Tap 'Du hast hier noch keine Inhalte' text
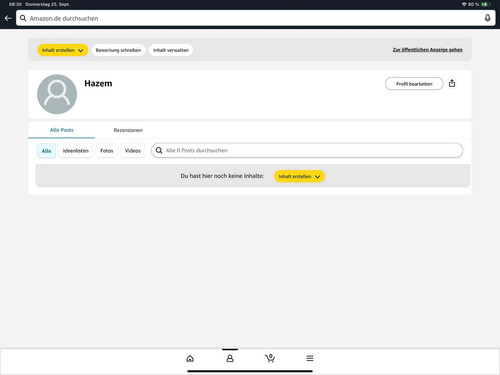 click(x=222, y=176)
